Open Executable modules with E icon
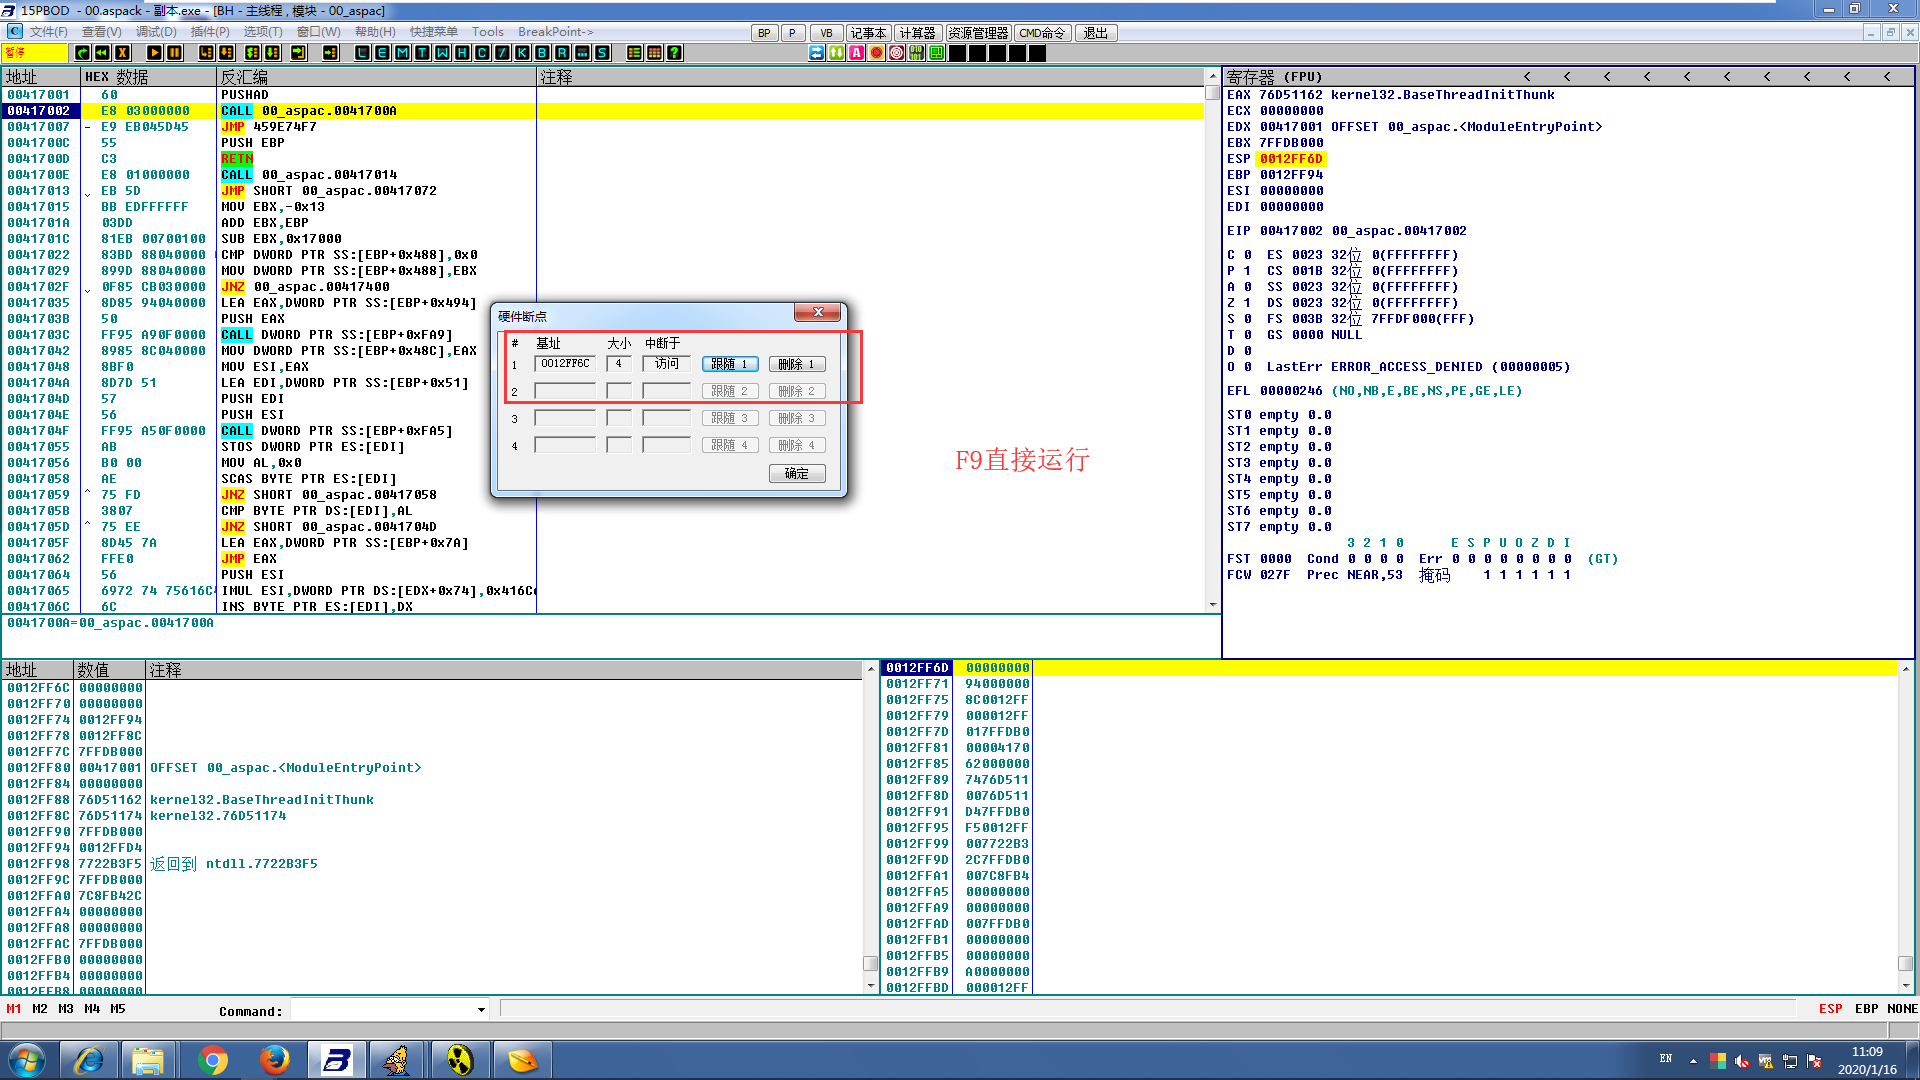 point(382,53)
